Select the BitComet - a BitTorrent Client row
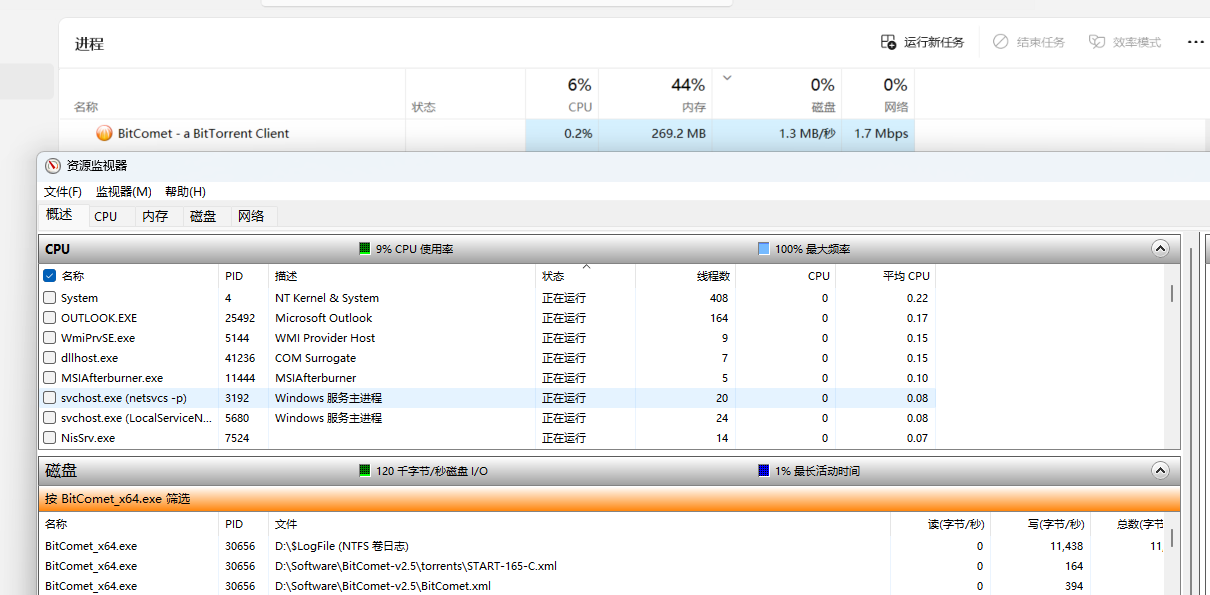Screen dimensions: 1210x595 487,133
